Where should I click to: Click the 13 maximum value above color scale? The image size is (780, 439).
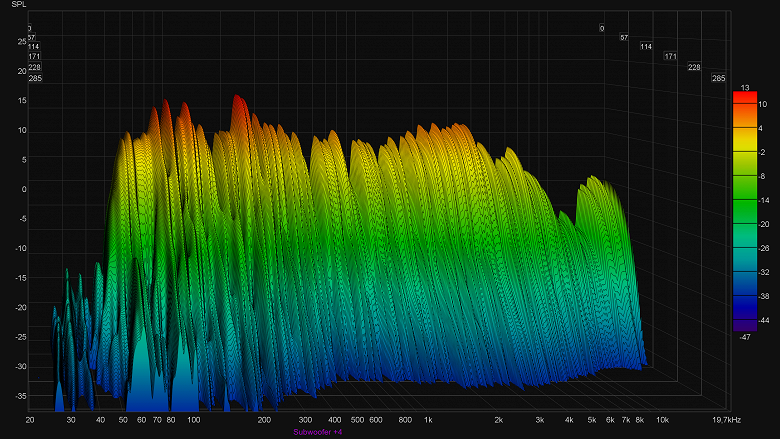click(x=745, y=88)
